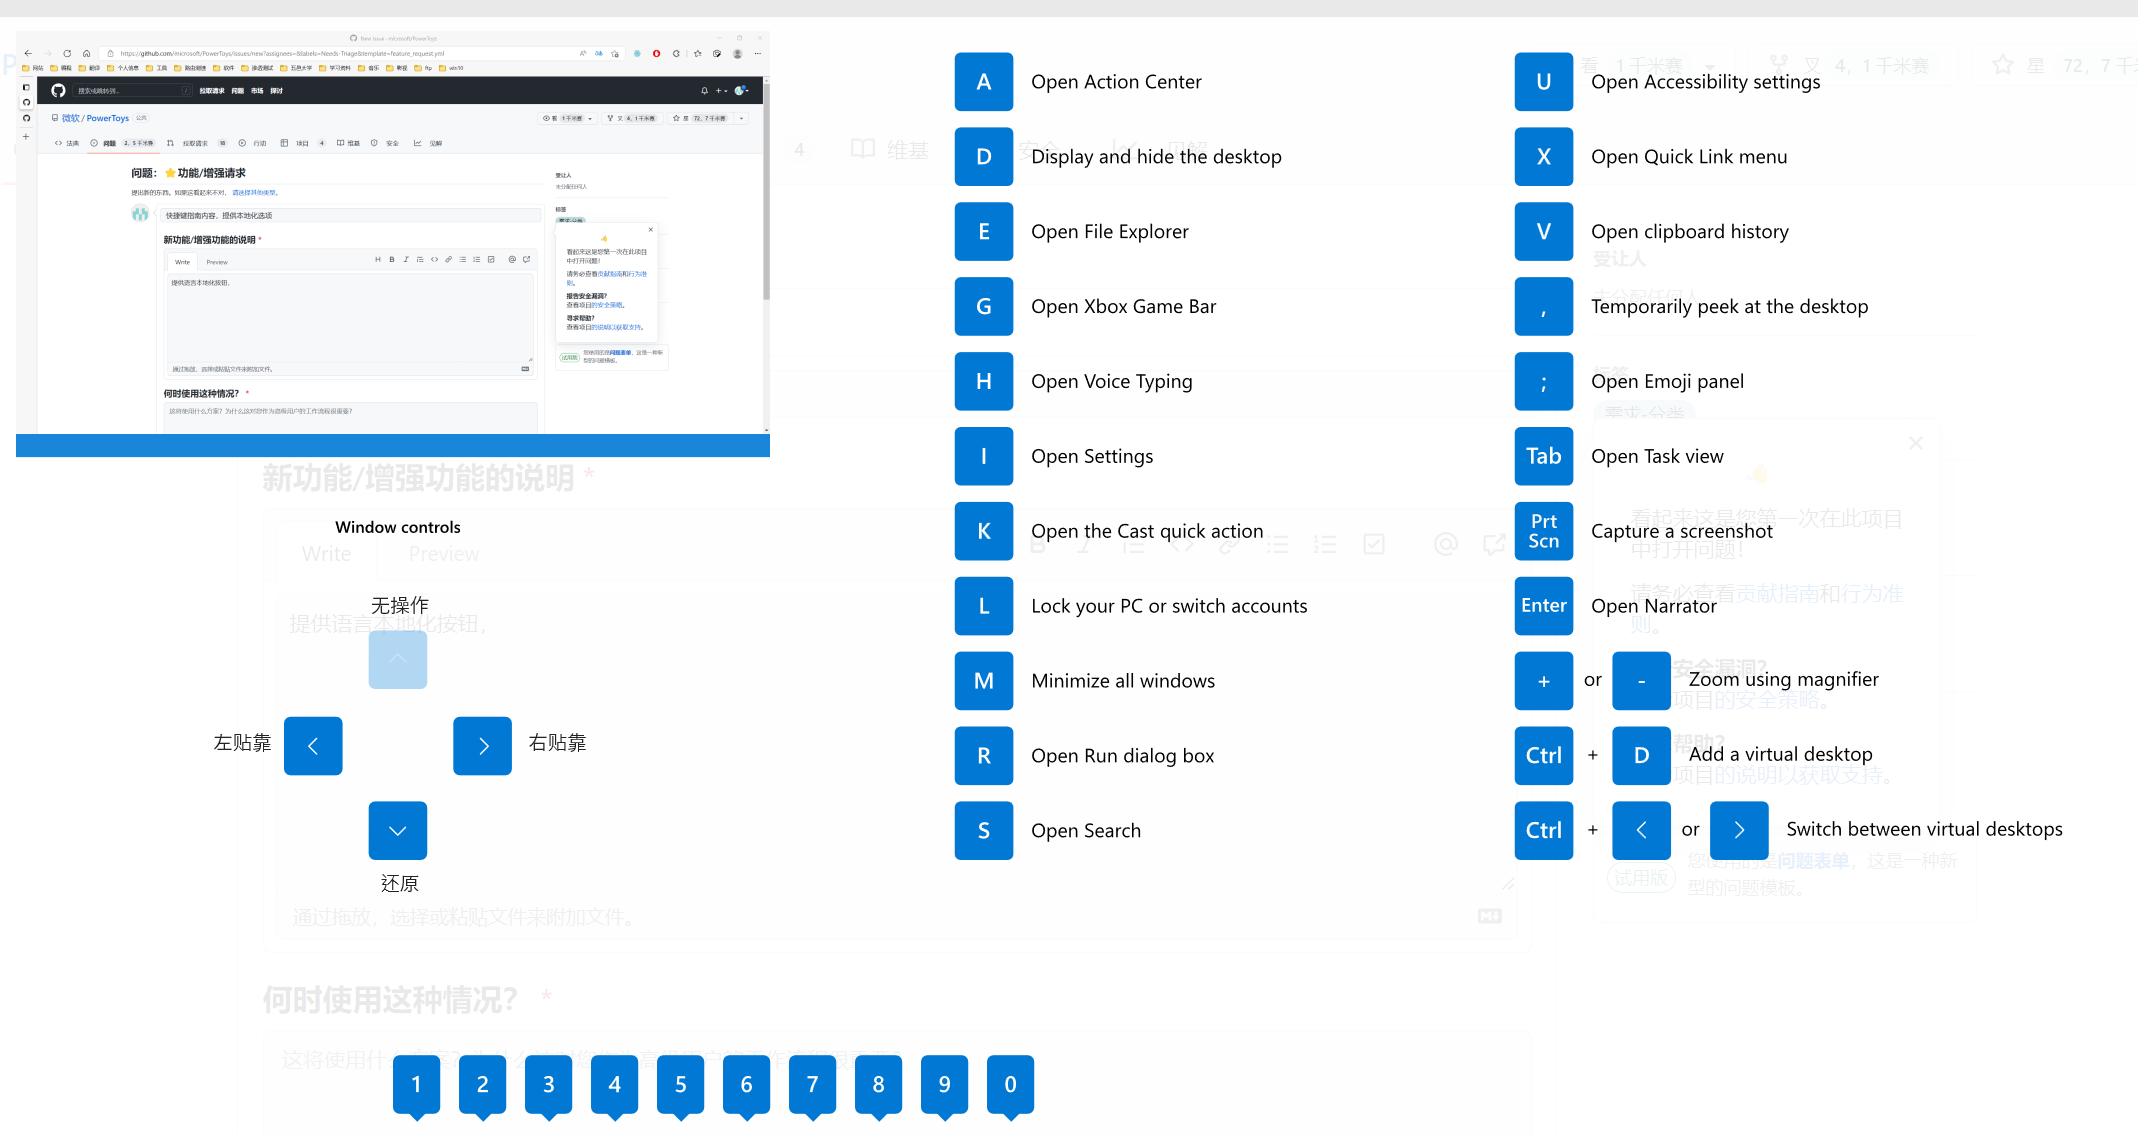Apply italic formatting from the Markdown toolbar
This screenshot has width=2138, height=1134.
[406, 259]
